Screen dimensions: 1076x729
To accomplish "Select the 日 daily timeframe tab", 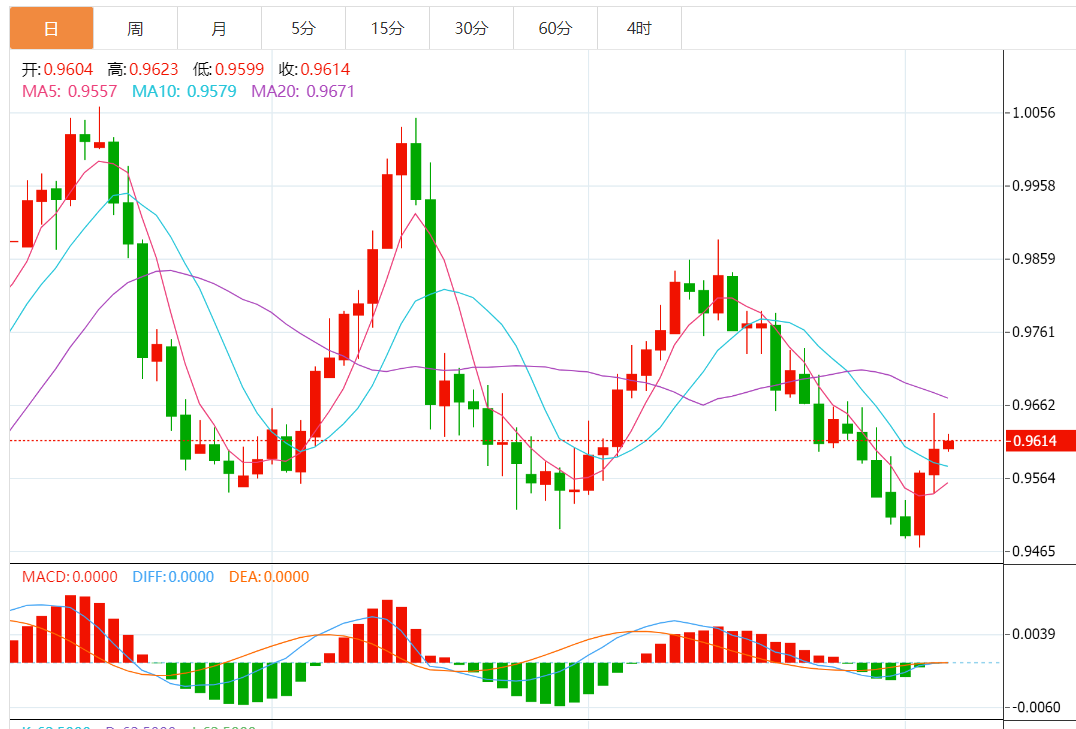I will (51, 28).
